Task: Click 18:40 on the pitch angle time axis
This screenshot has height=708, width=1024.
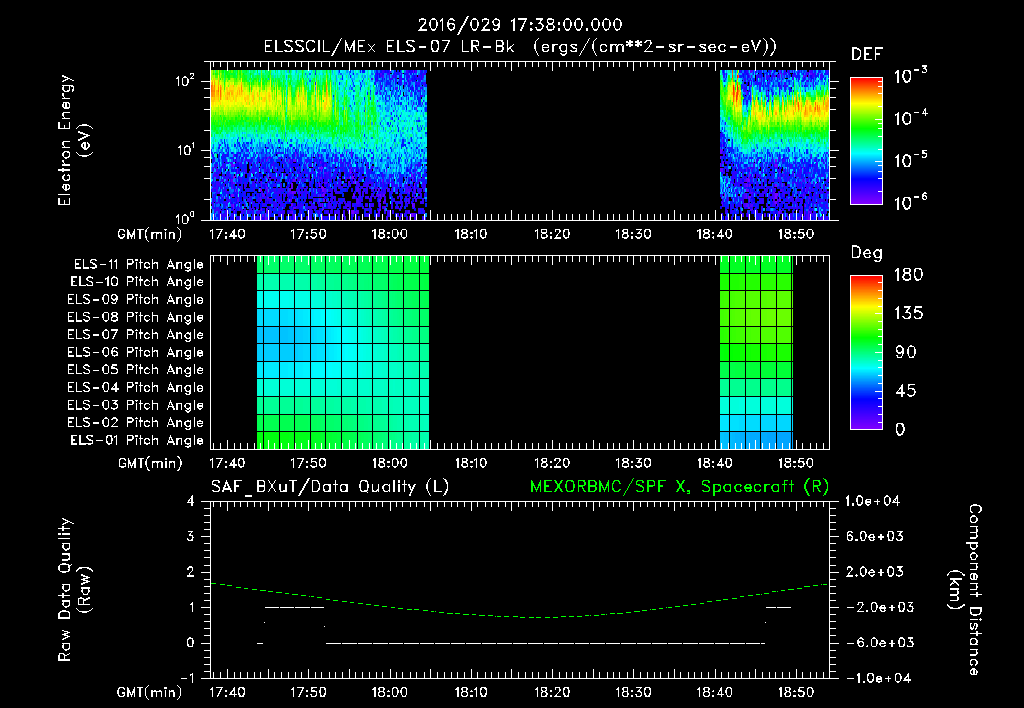Action: 714,463
